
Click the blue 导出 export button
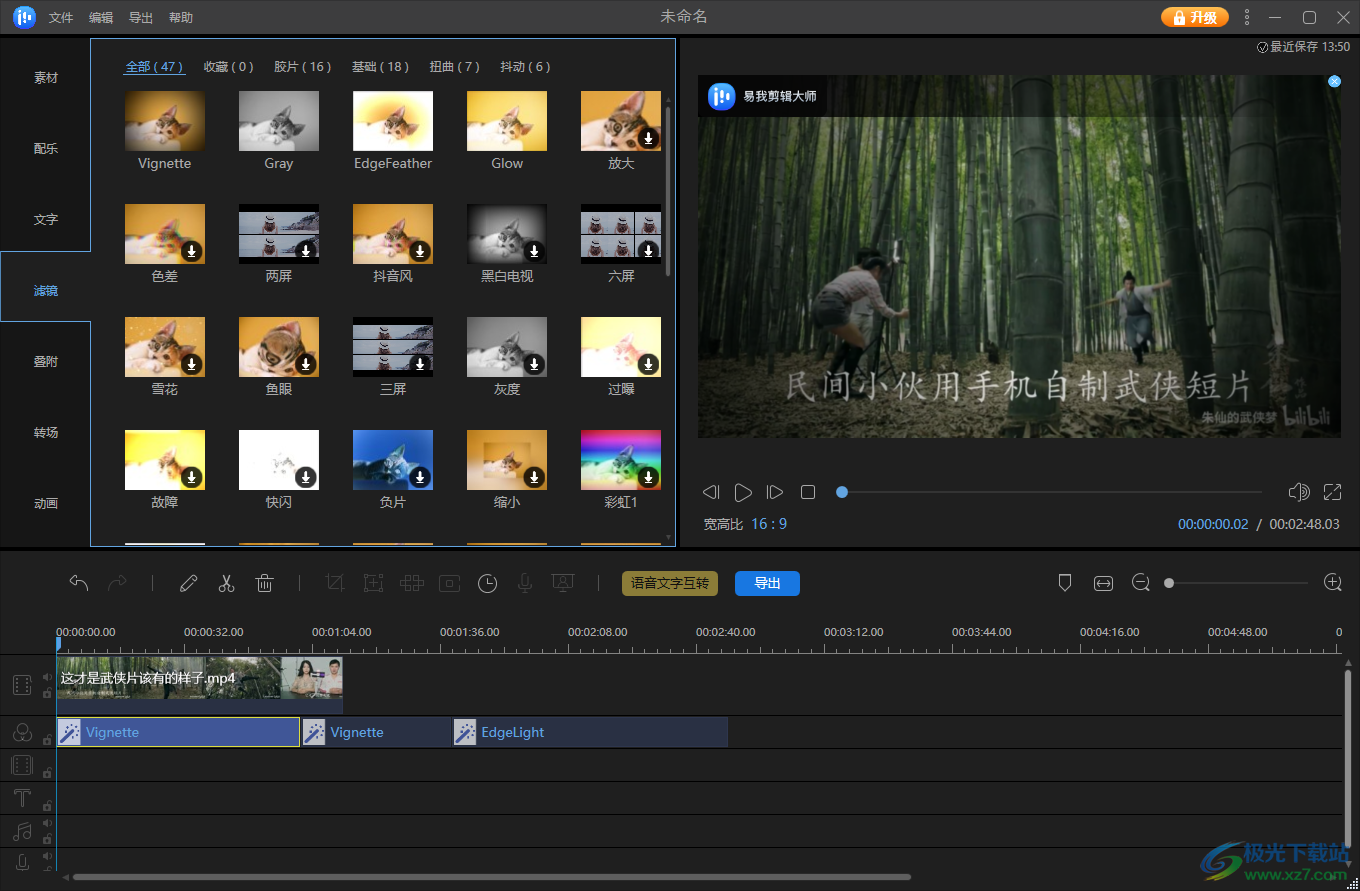tap(767, 583)
